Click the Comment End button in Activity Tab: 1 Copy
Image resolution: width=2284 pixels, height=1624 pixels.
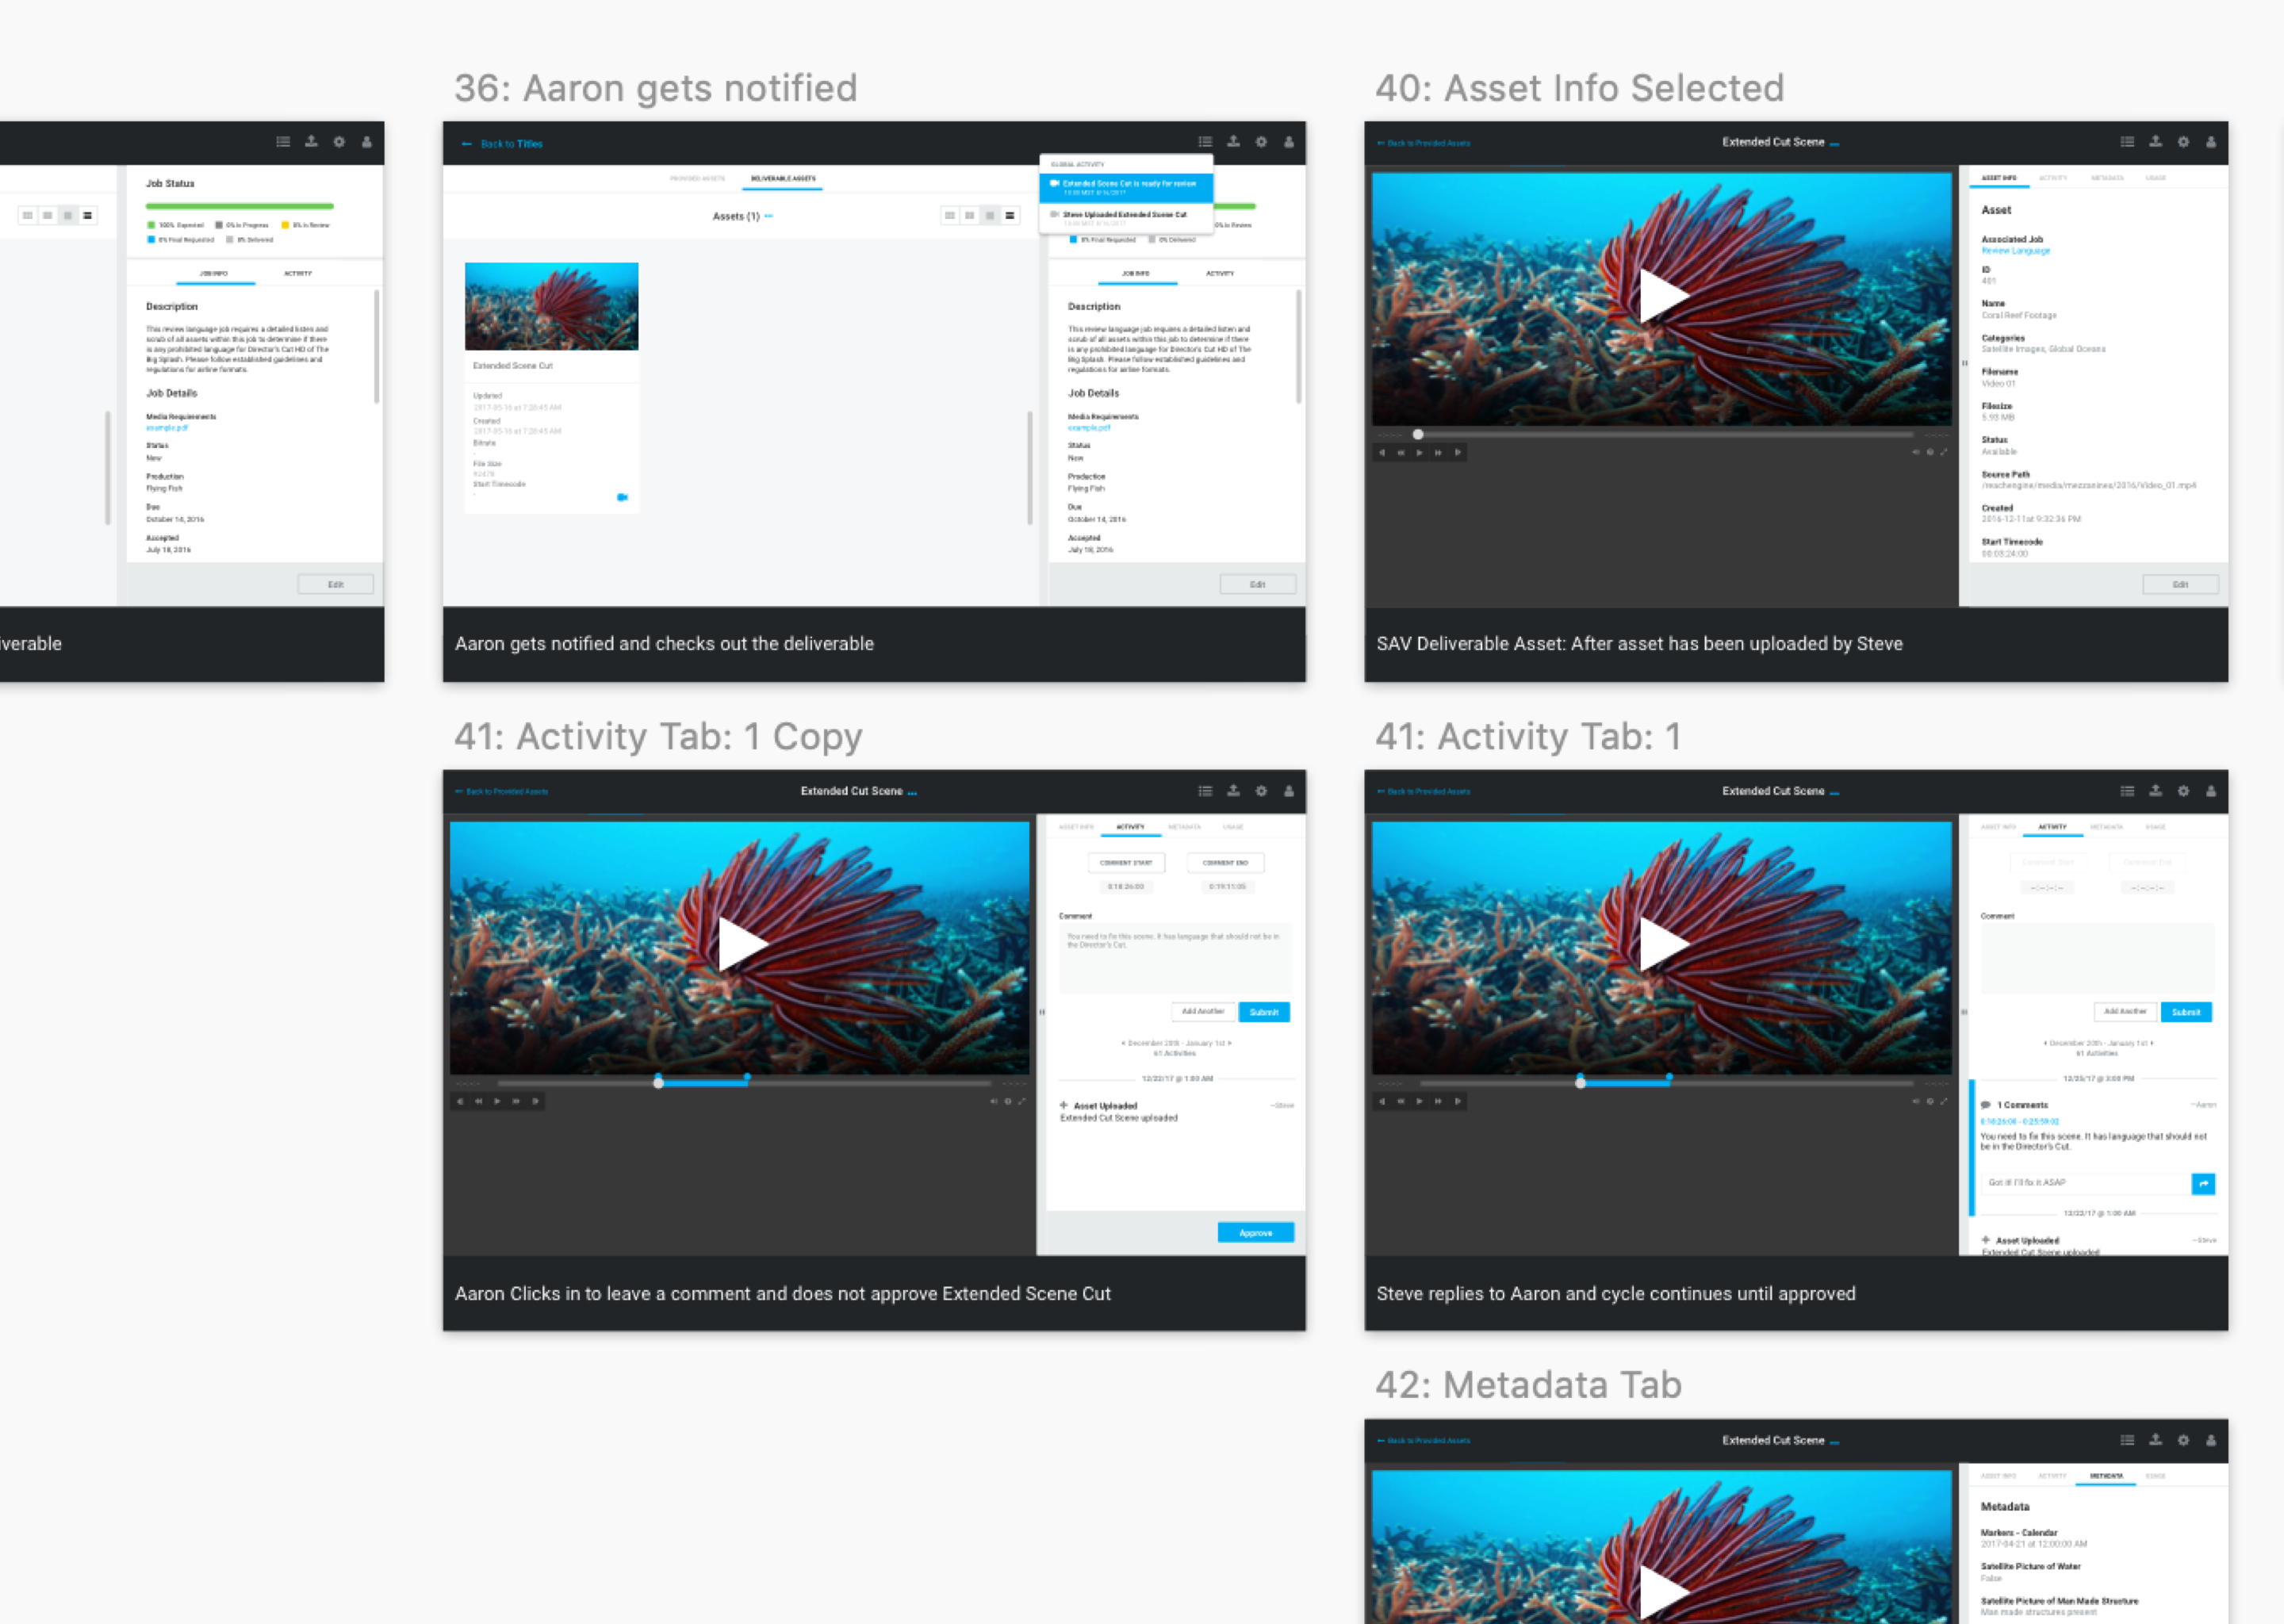tap(1225, 862)
